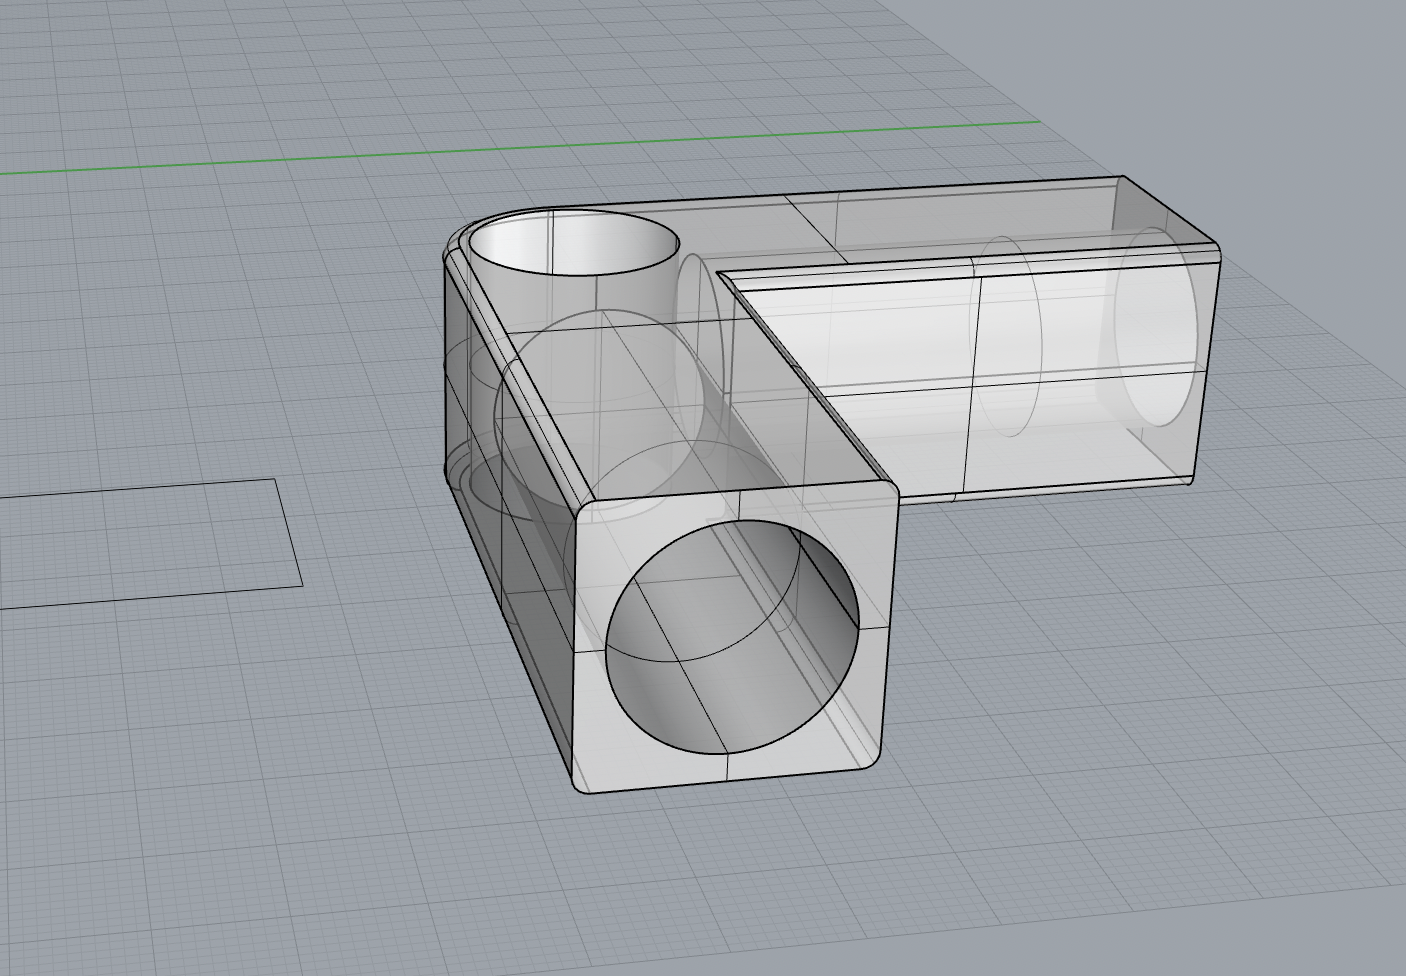This screenshot has height=976, width=1406.
Task: Select the black rectangle outline lying on the grid
Action: pos(150,543)
